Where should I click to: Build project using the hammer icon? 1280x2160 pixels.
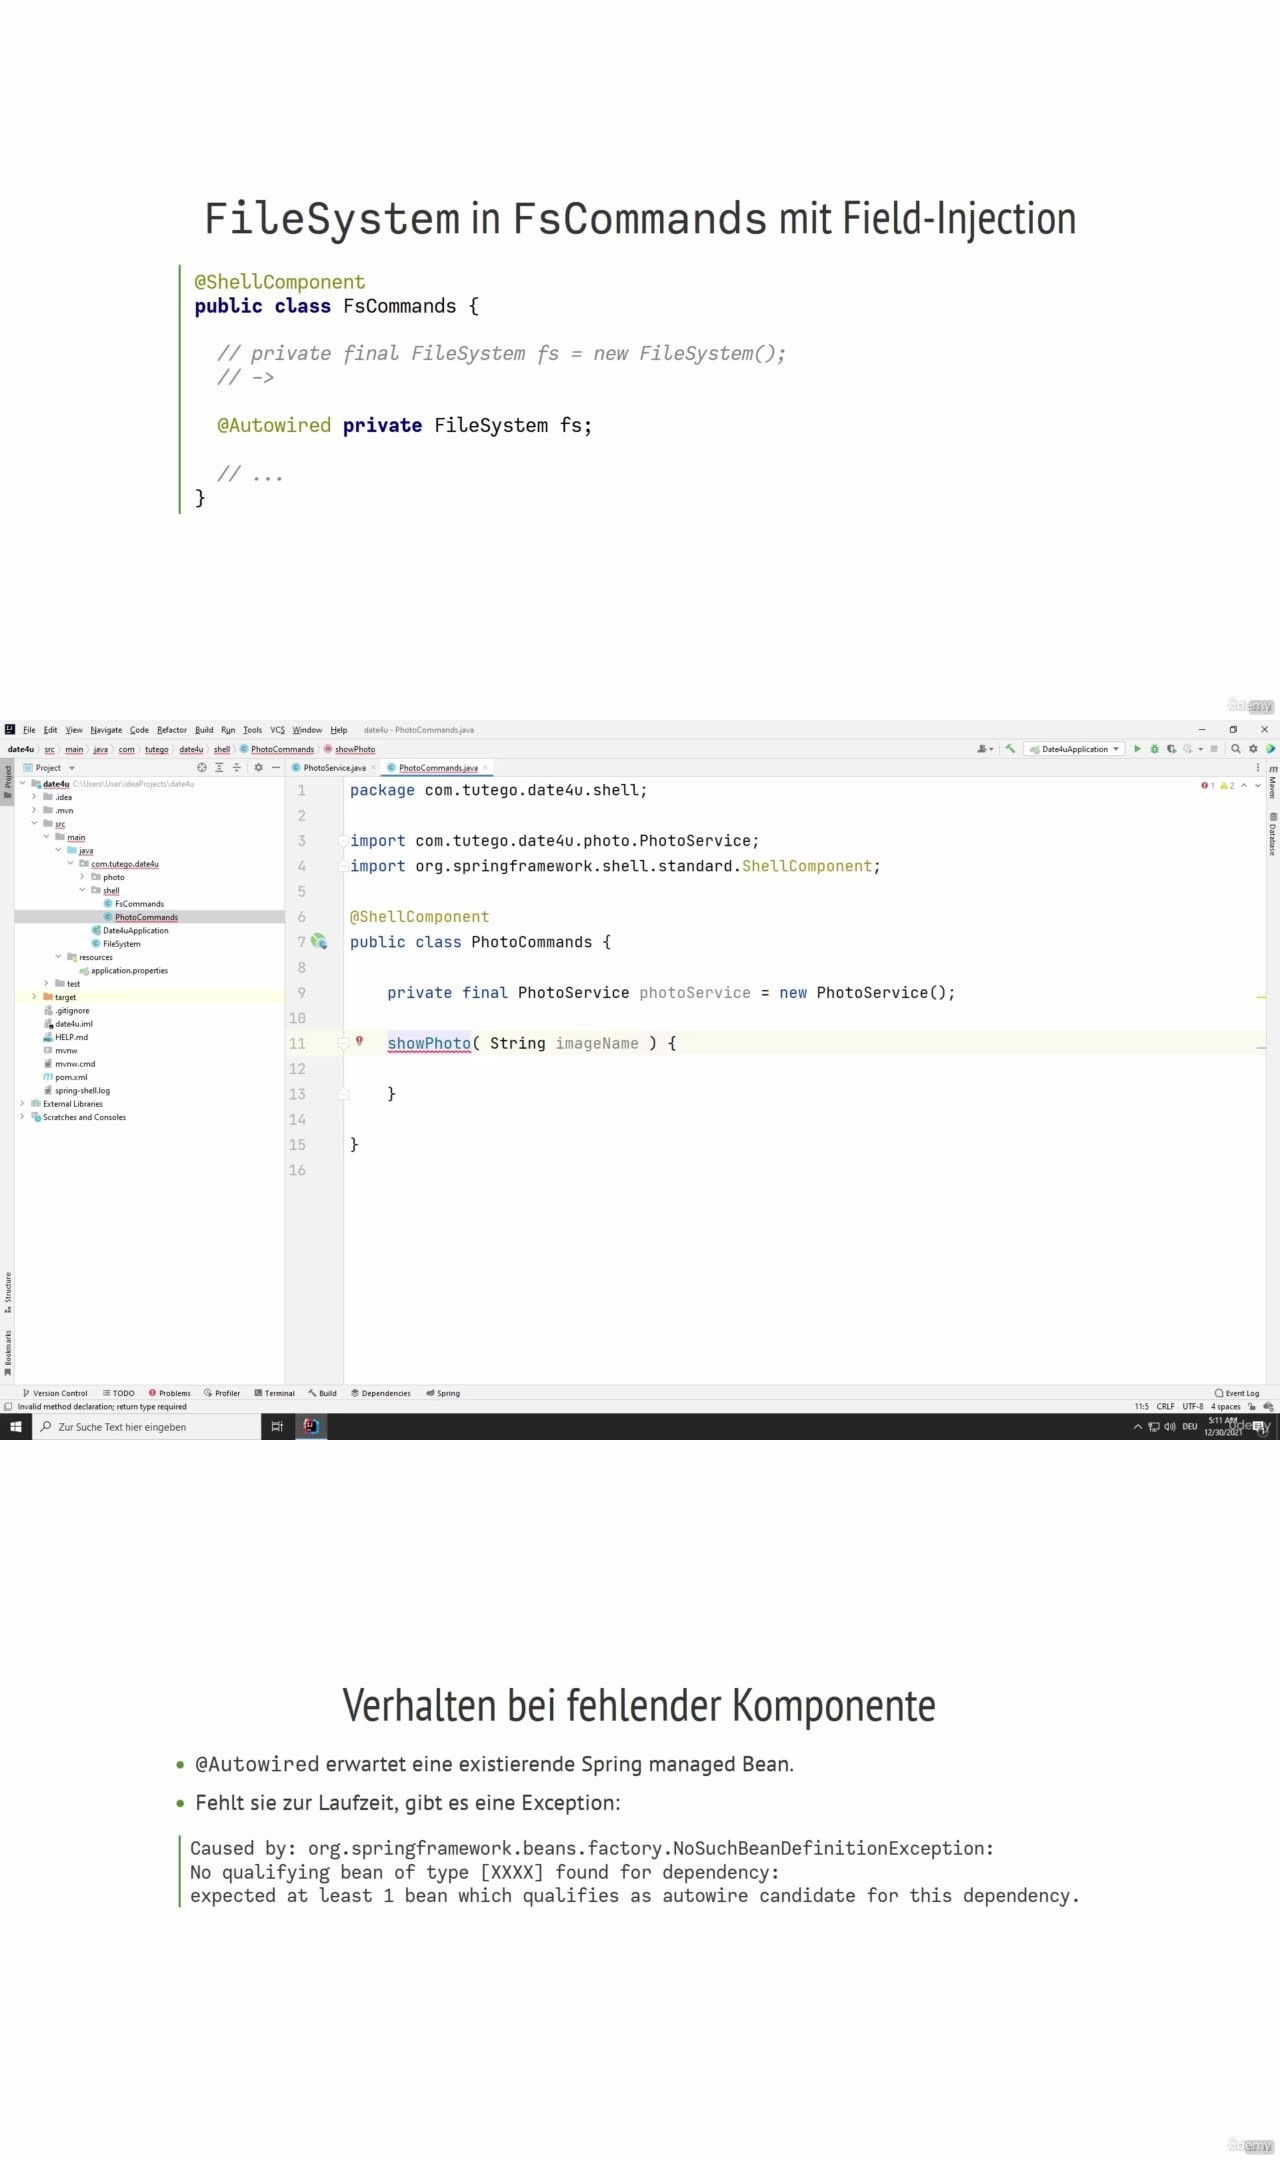[1010, 749]
